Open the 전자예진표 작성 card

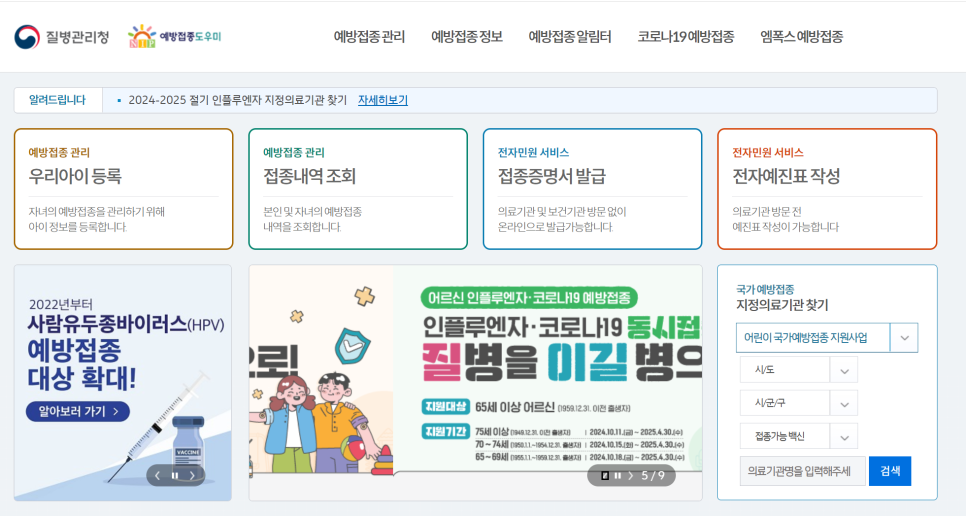(x=827, y=189)
